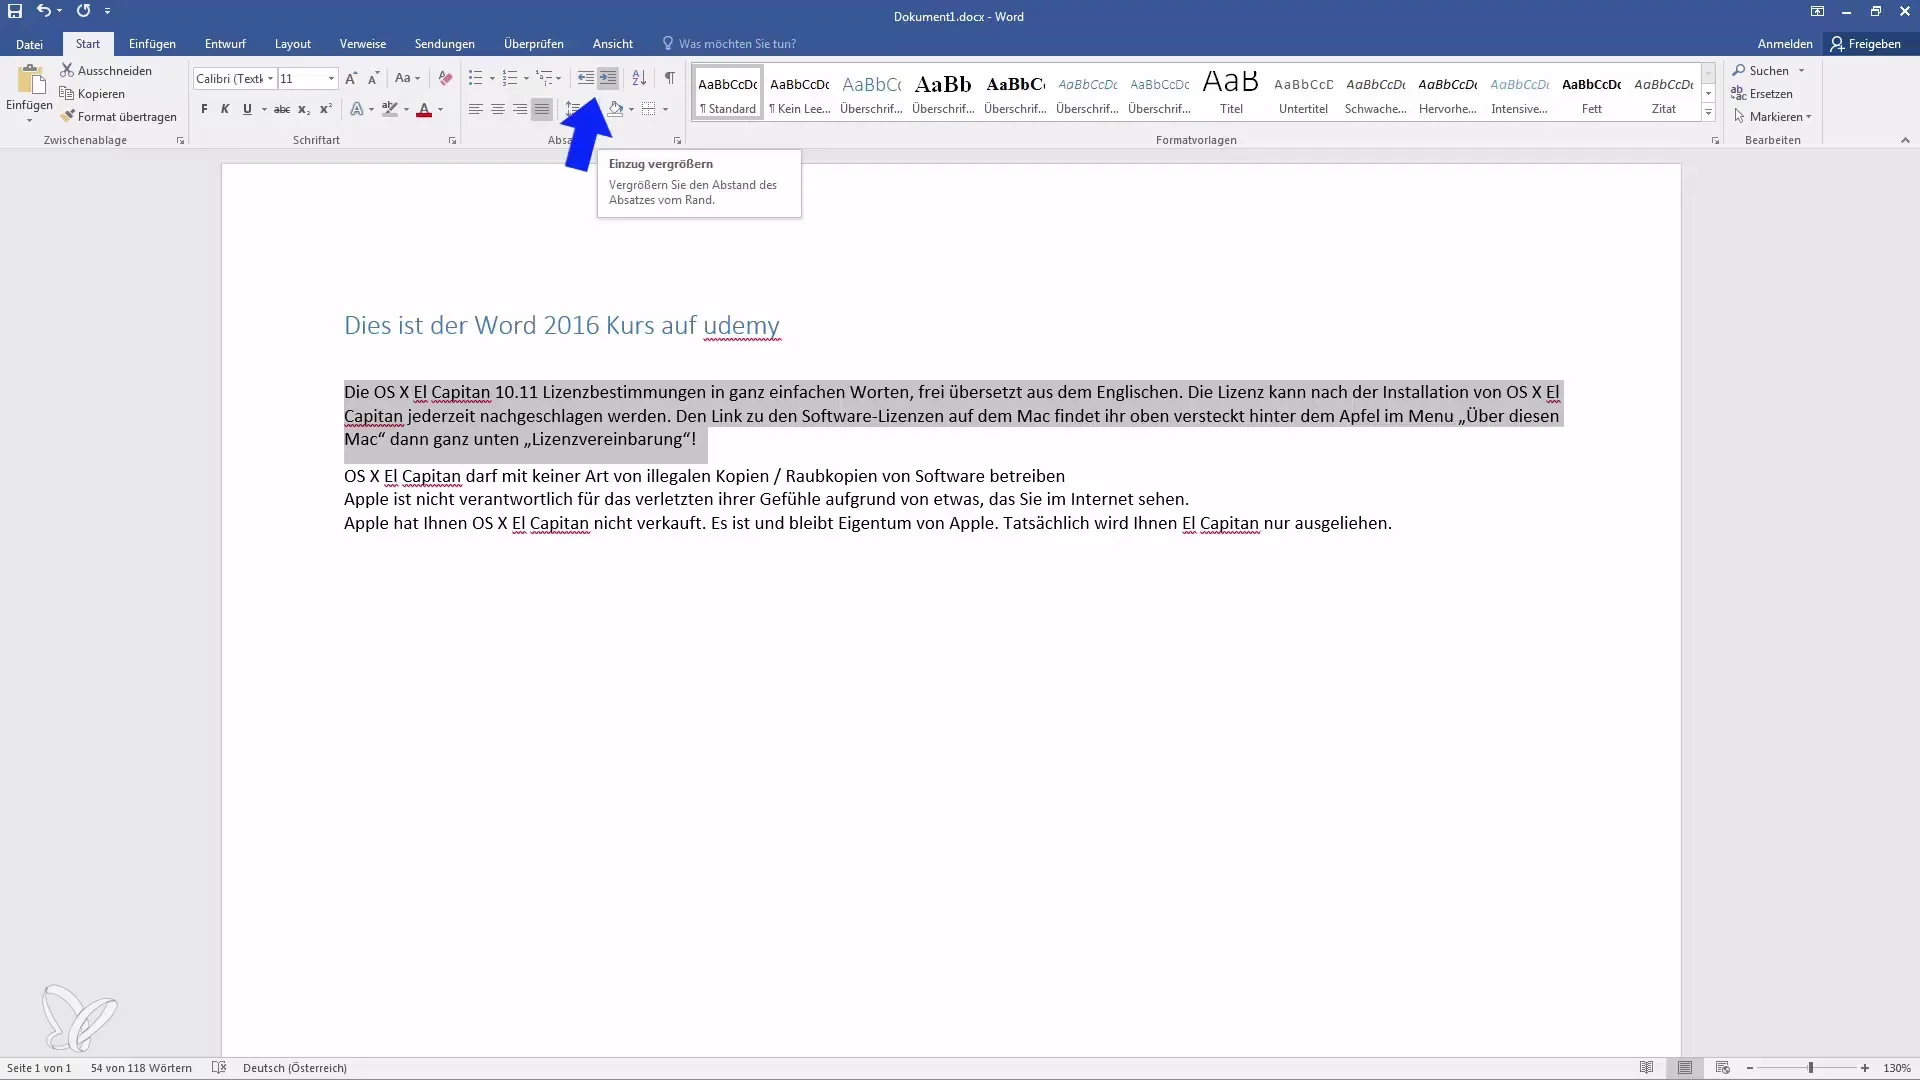Open the Formatvorlagen dialog launcher
1920x1080 pixels.
click(x=1715, y=141)
